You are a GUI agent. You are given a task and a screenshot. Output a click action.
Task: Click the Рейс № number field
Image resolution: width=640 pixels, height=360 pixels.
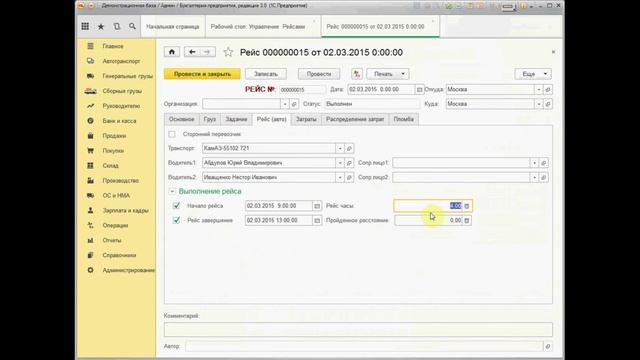(x=302, y=90)
